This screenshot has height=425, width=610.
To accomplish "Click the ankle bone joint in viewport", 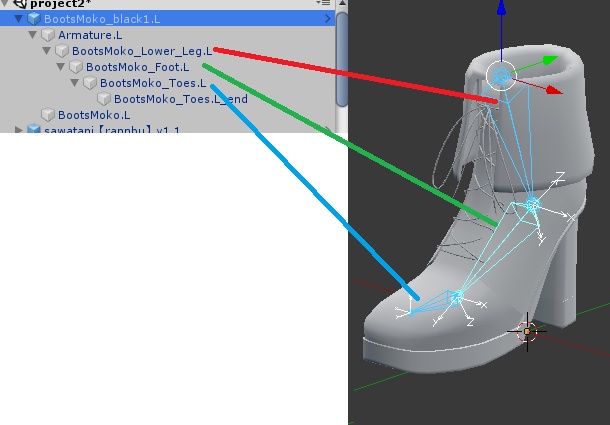I will pyautogui.click(x=532, y=204).
